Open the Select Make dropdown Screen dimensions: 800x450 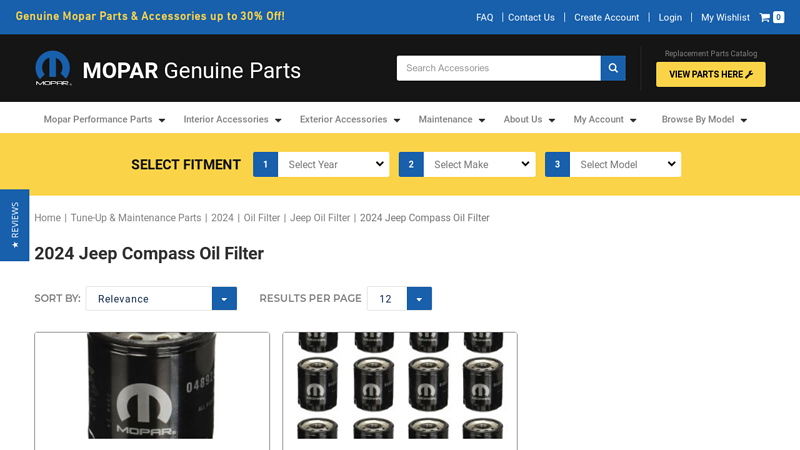pos(479,164)
